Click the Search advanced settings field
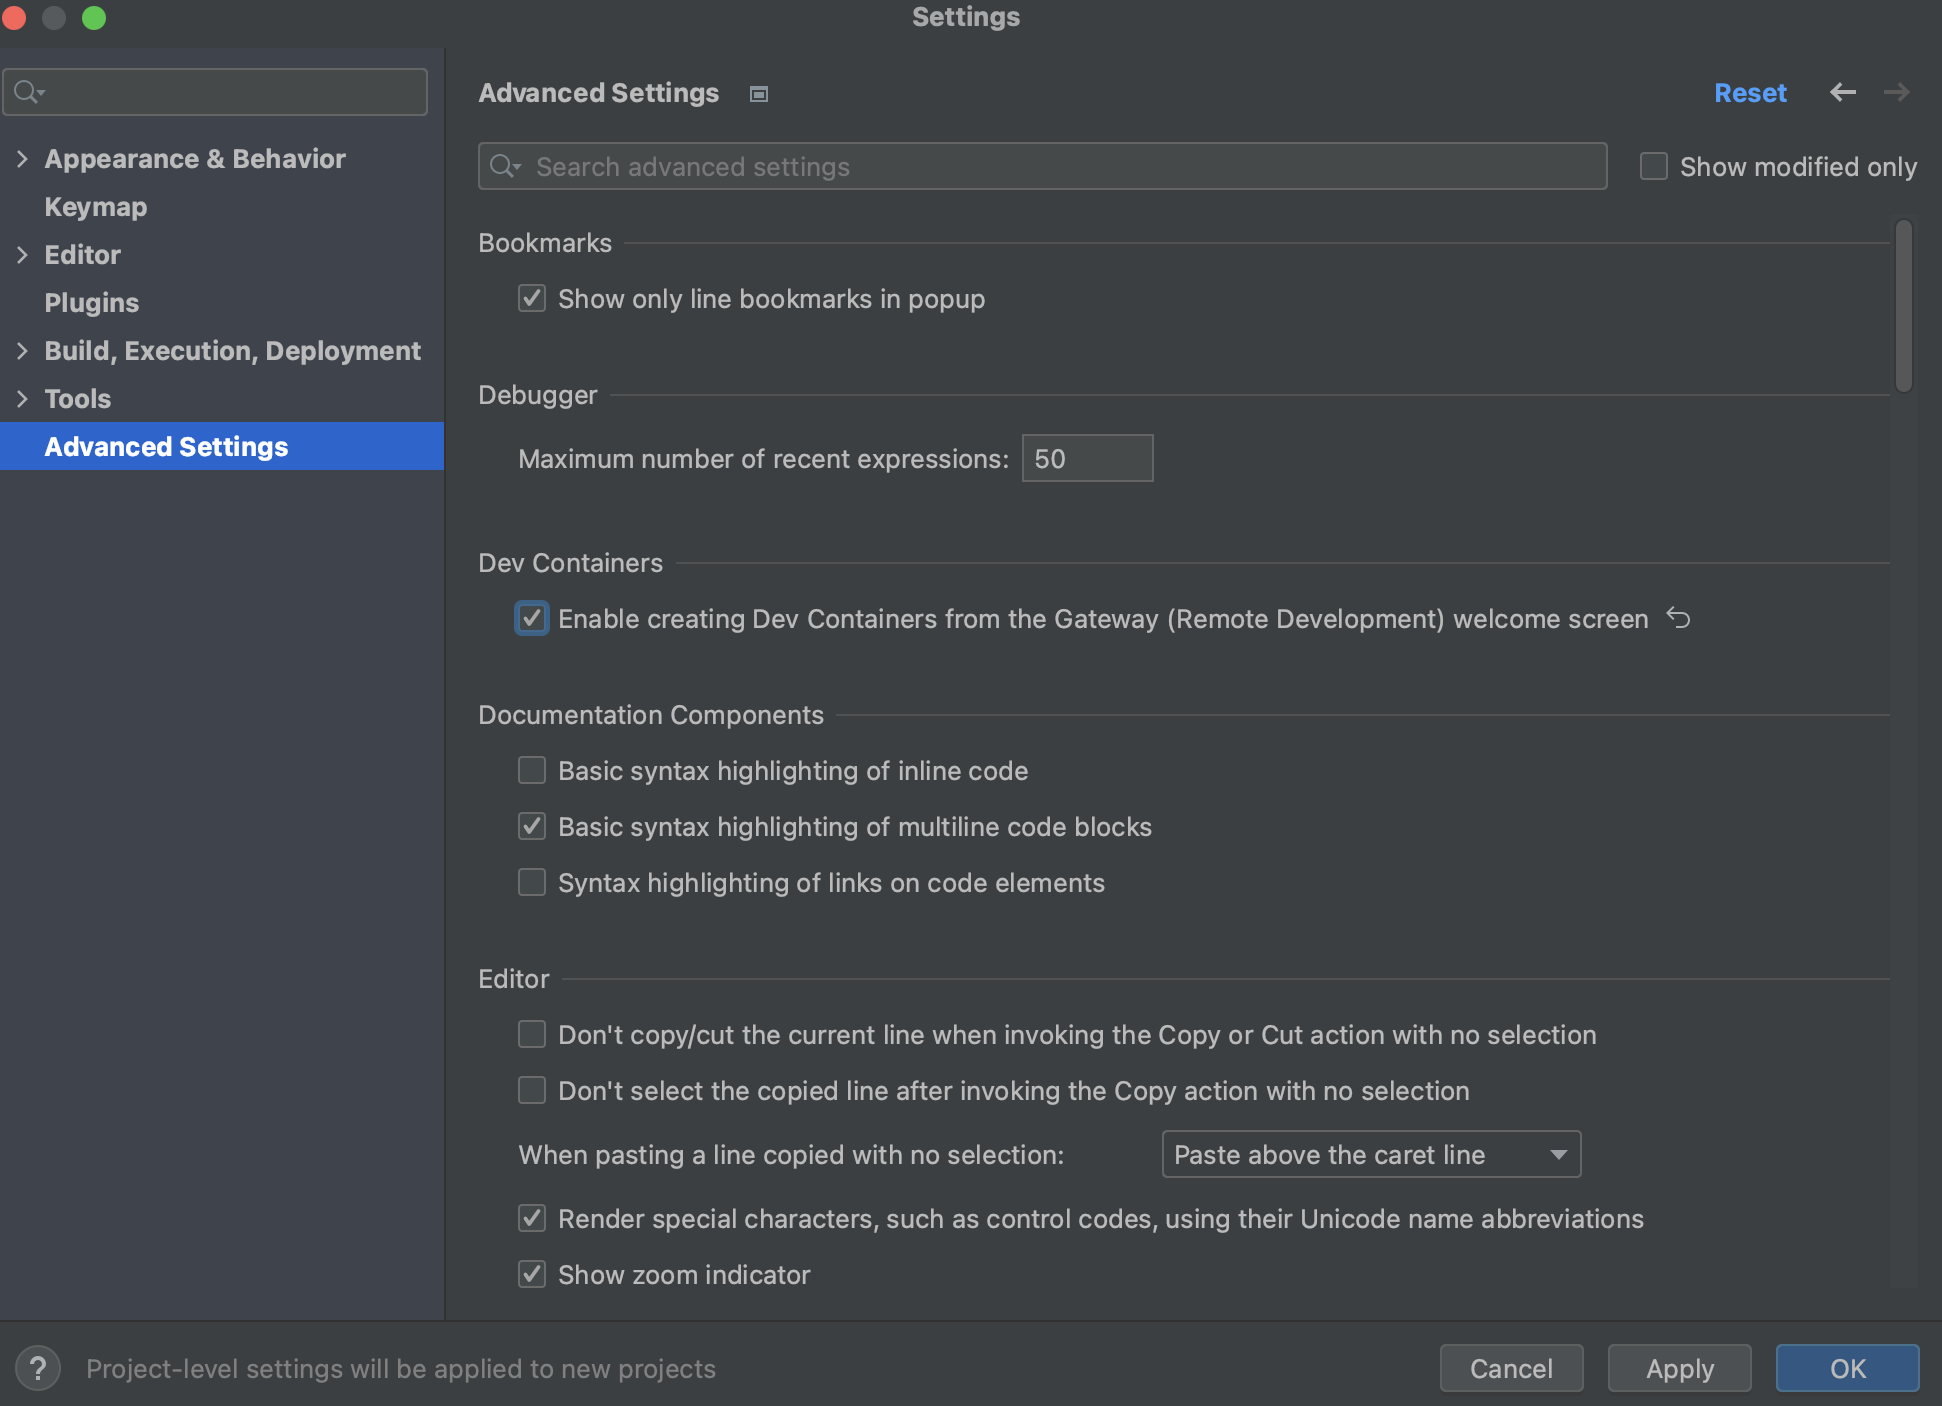1942x1406 pixels. 1042,166
